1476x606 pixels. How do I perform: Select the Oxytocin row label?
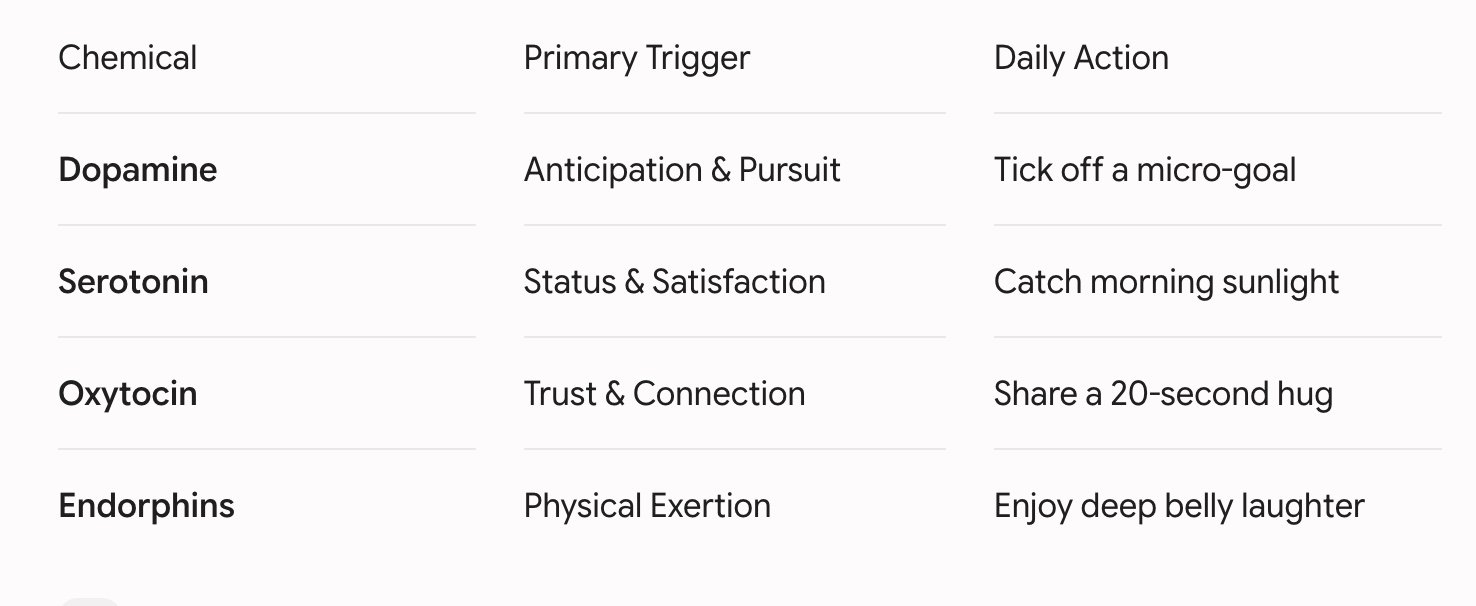[x=128, y=394]
